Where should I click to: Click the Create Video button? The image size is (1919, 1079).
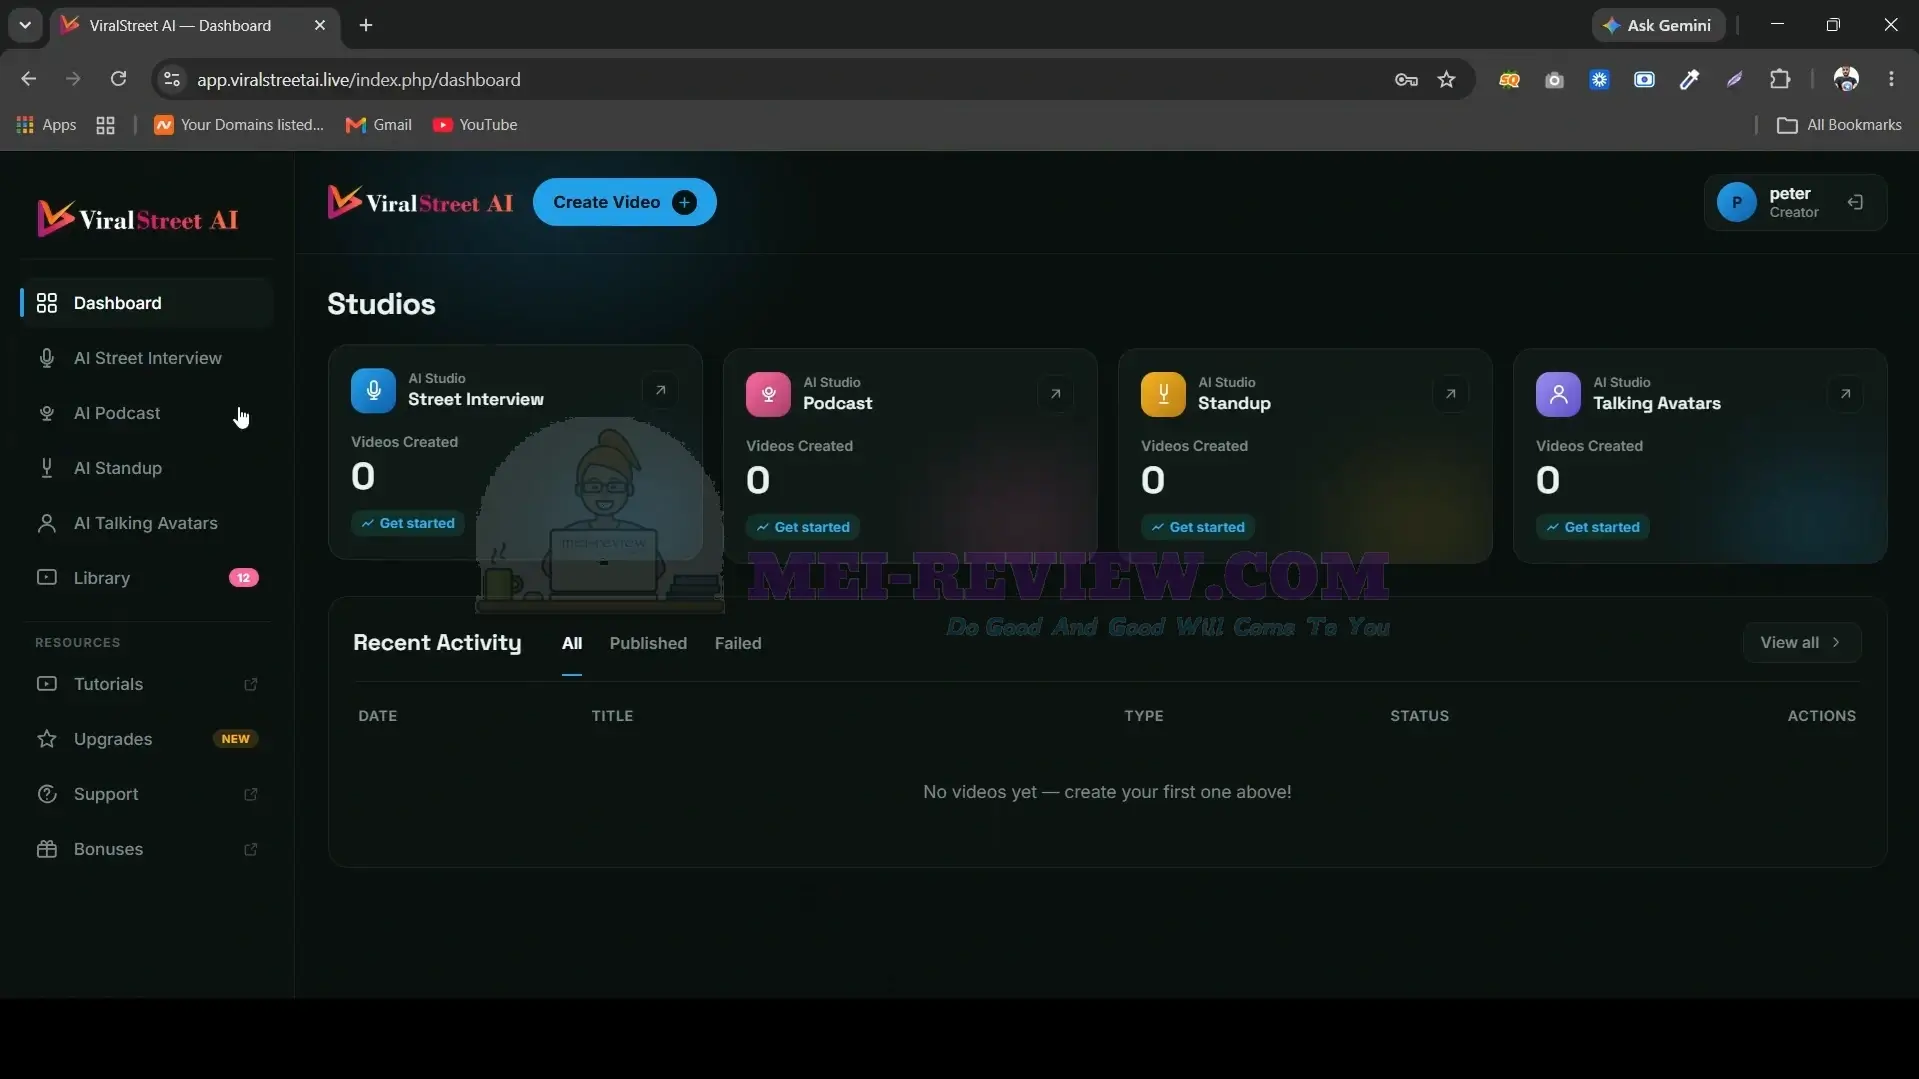(624, 202)
